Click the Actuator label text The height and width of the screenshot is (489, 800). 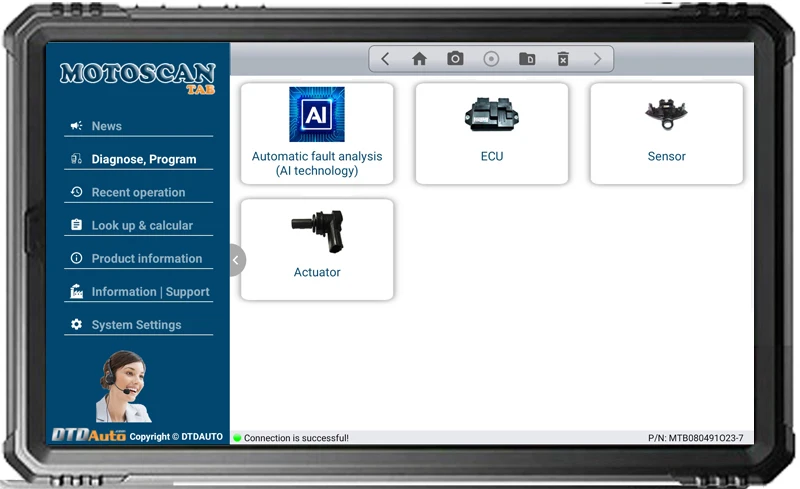[x=317, y=272]
